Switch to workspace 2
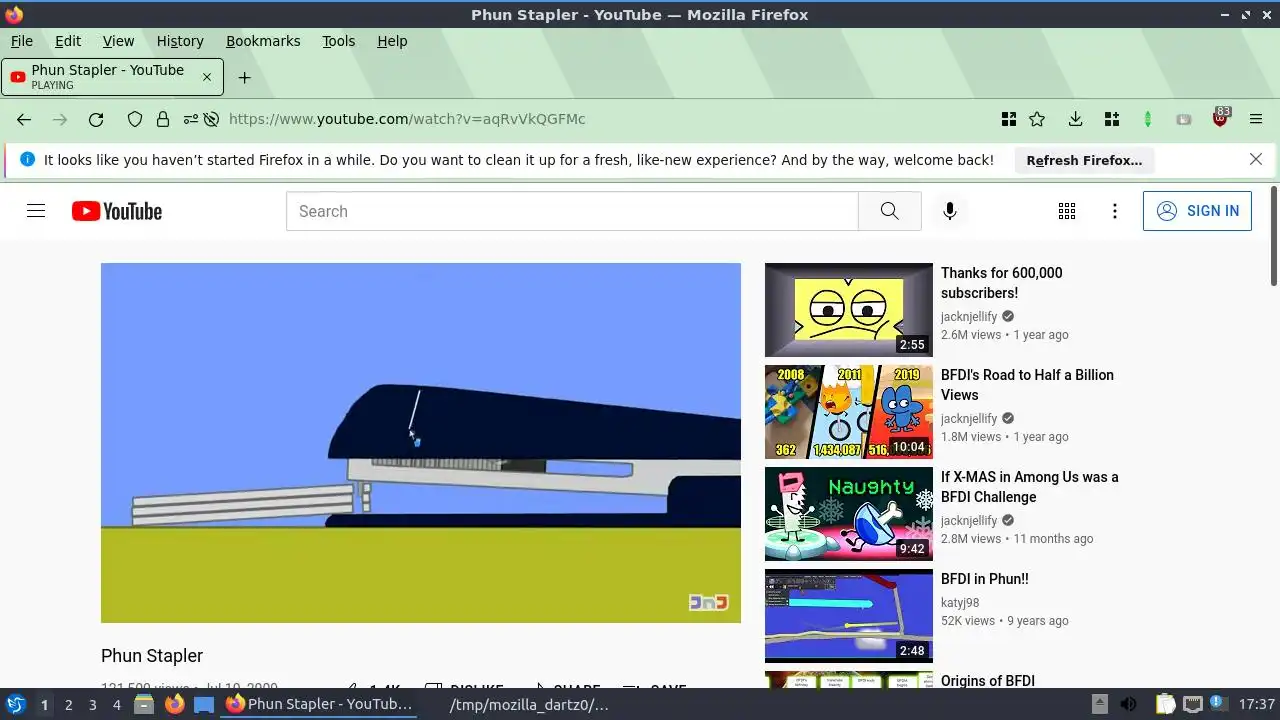This screenshot has width=1280, height=720. click(x=68, y=705)
